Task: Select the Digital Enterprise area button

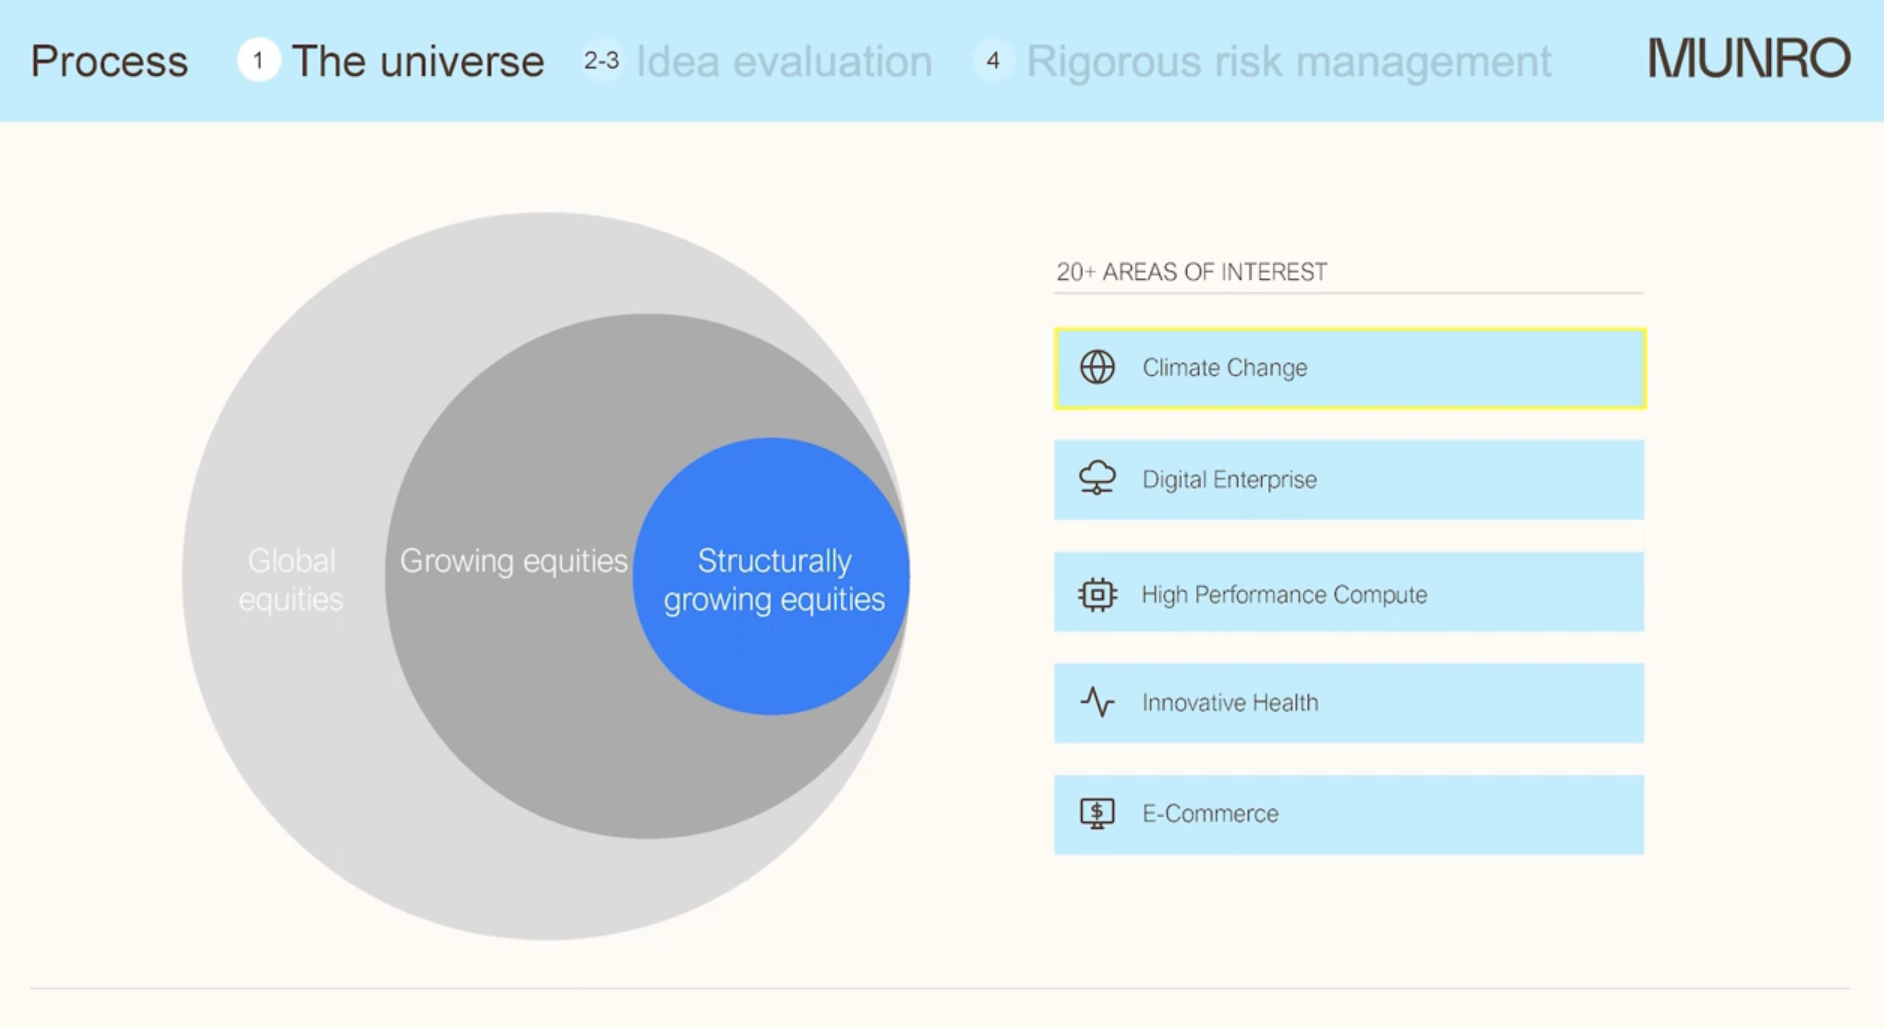Action: (1348, 480)
